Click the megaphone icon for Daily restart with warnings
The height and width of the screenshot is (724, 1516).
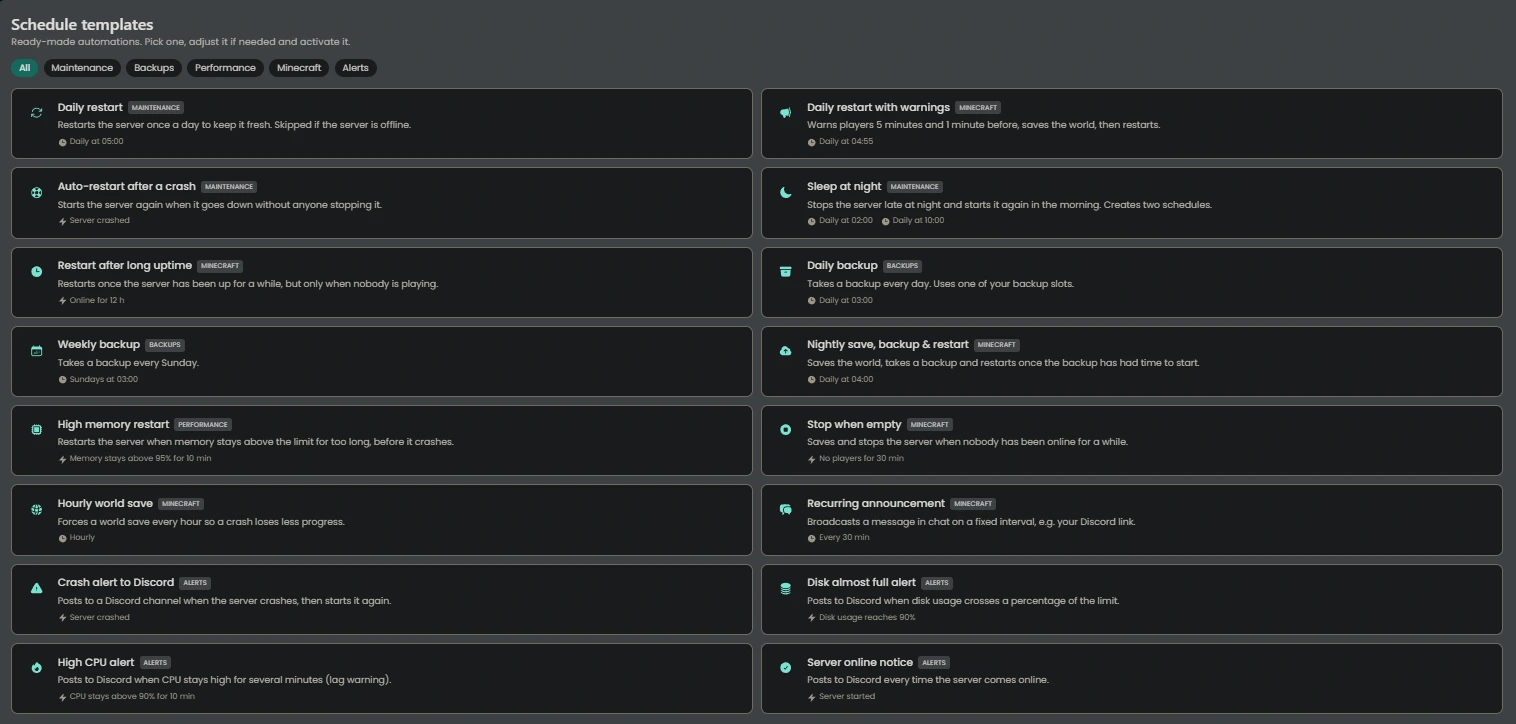pyautogui.click(x=786, y=113)
